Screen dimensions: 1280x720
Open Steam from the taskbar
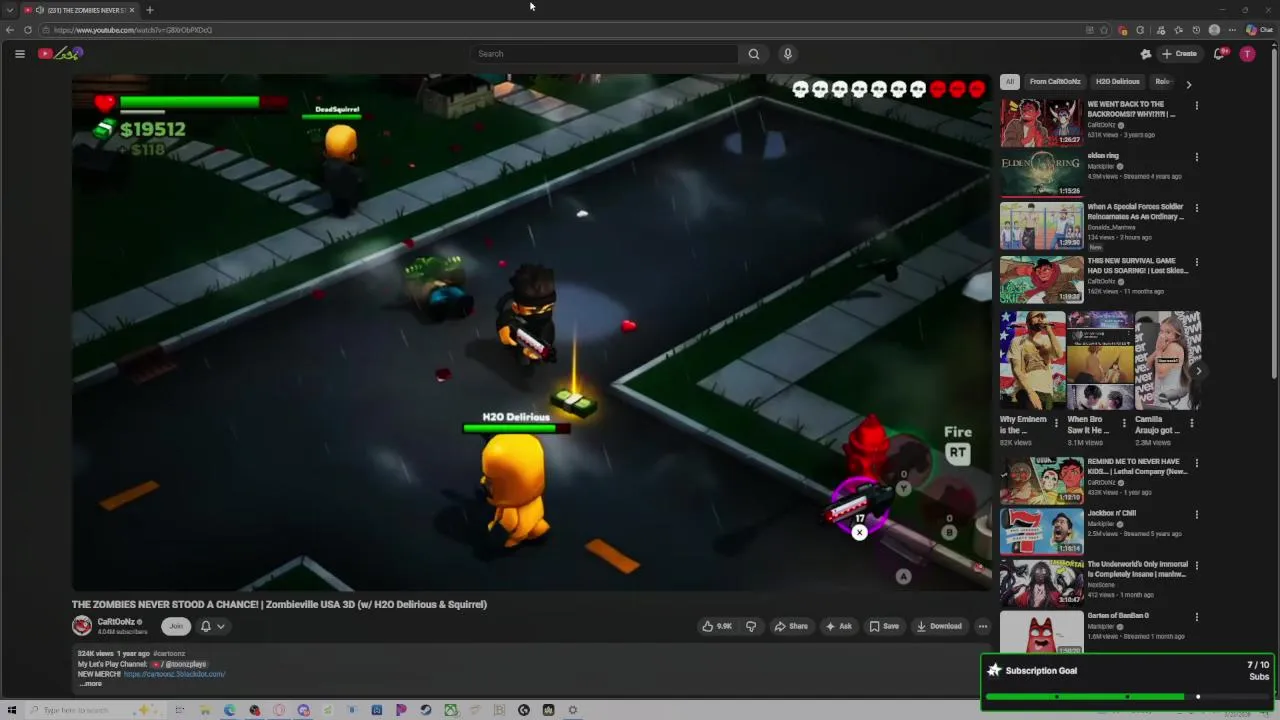tap(426, 710)
